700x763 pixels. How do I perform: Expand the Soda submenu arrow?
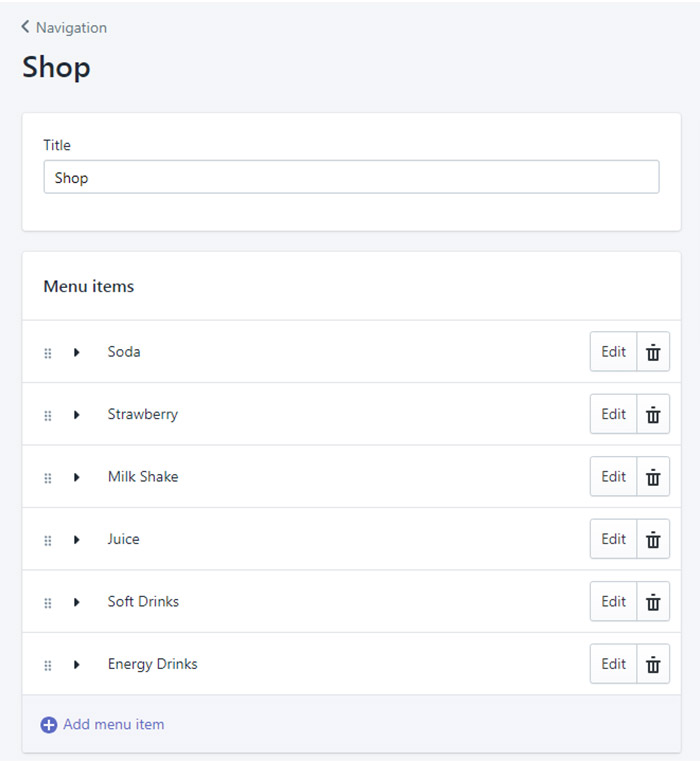pos(76,352)
